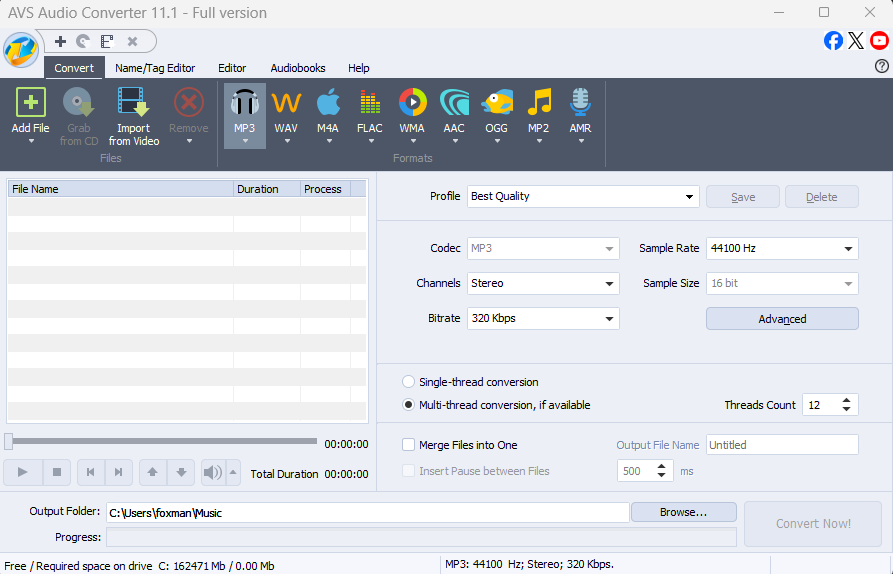Select the FLAC format icon

coord(370,102)
